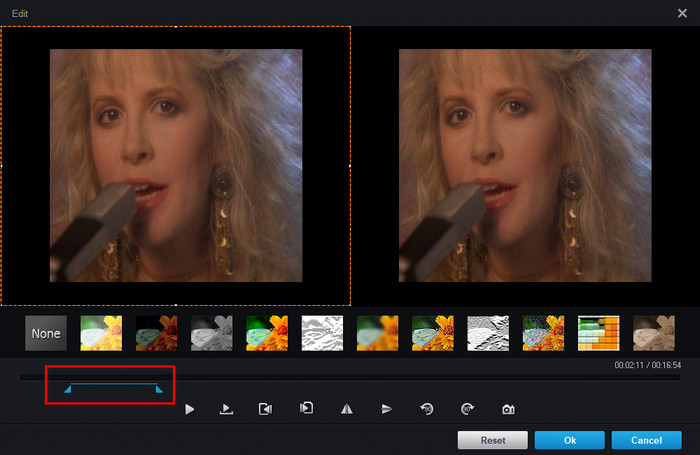
Task: Rotate video 90 degrees counterclockwise
Action: (x=427, y=409)
